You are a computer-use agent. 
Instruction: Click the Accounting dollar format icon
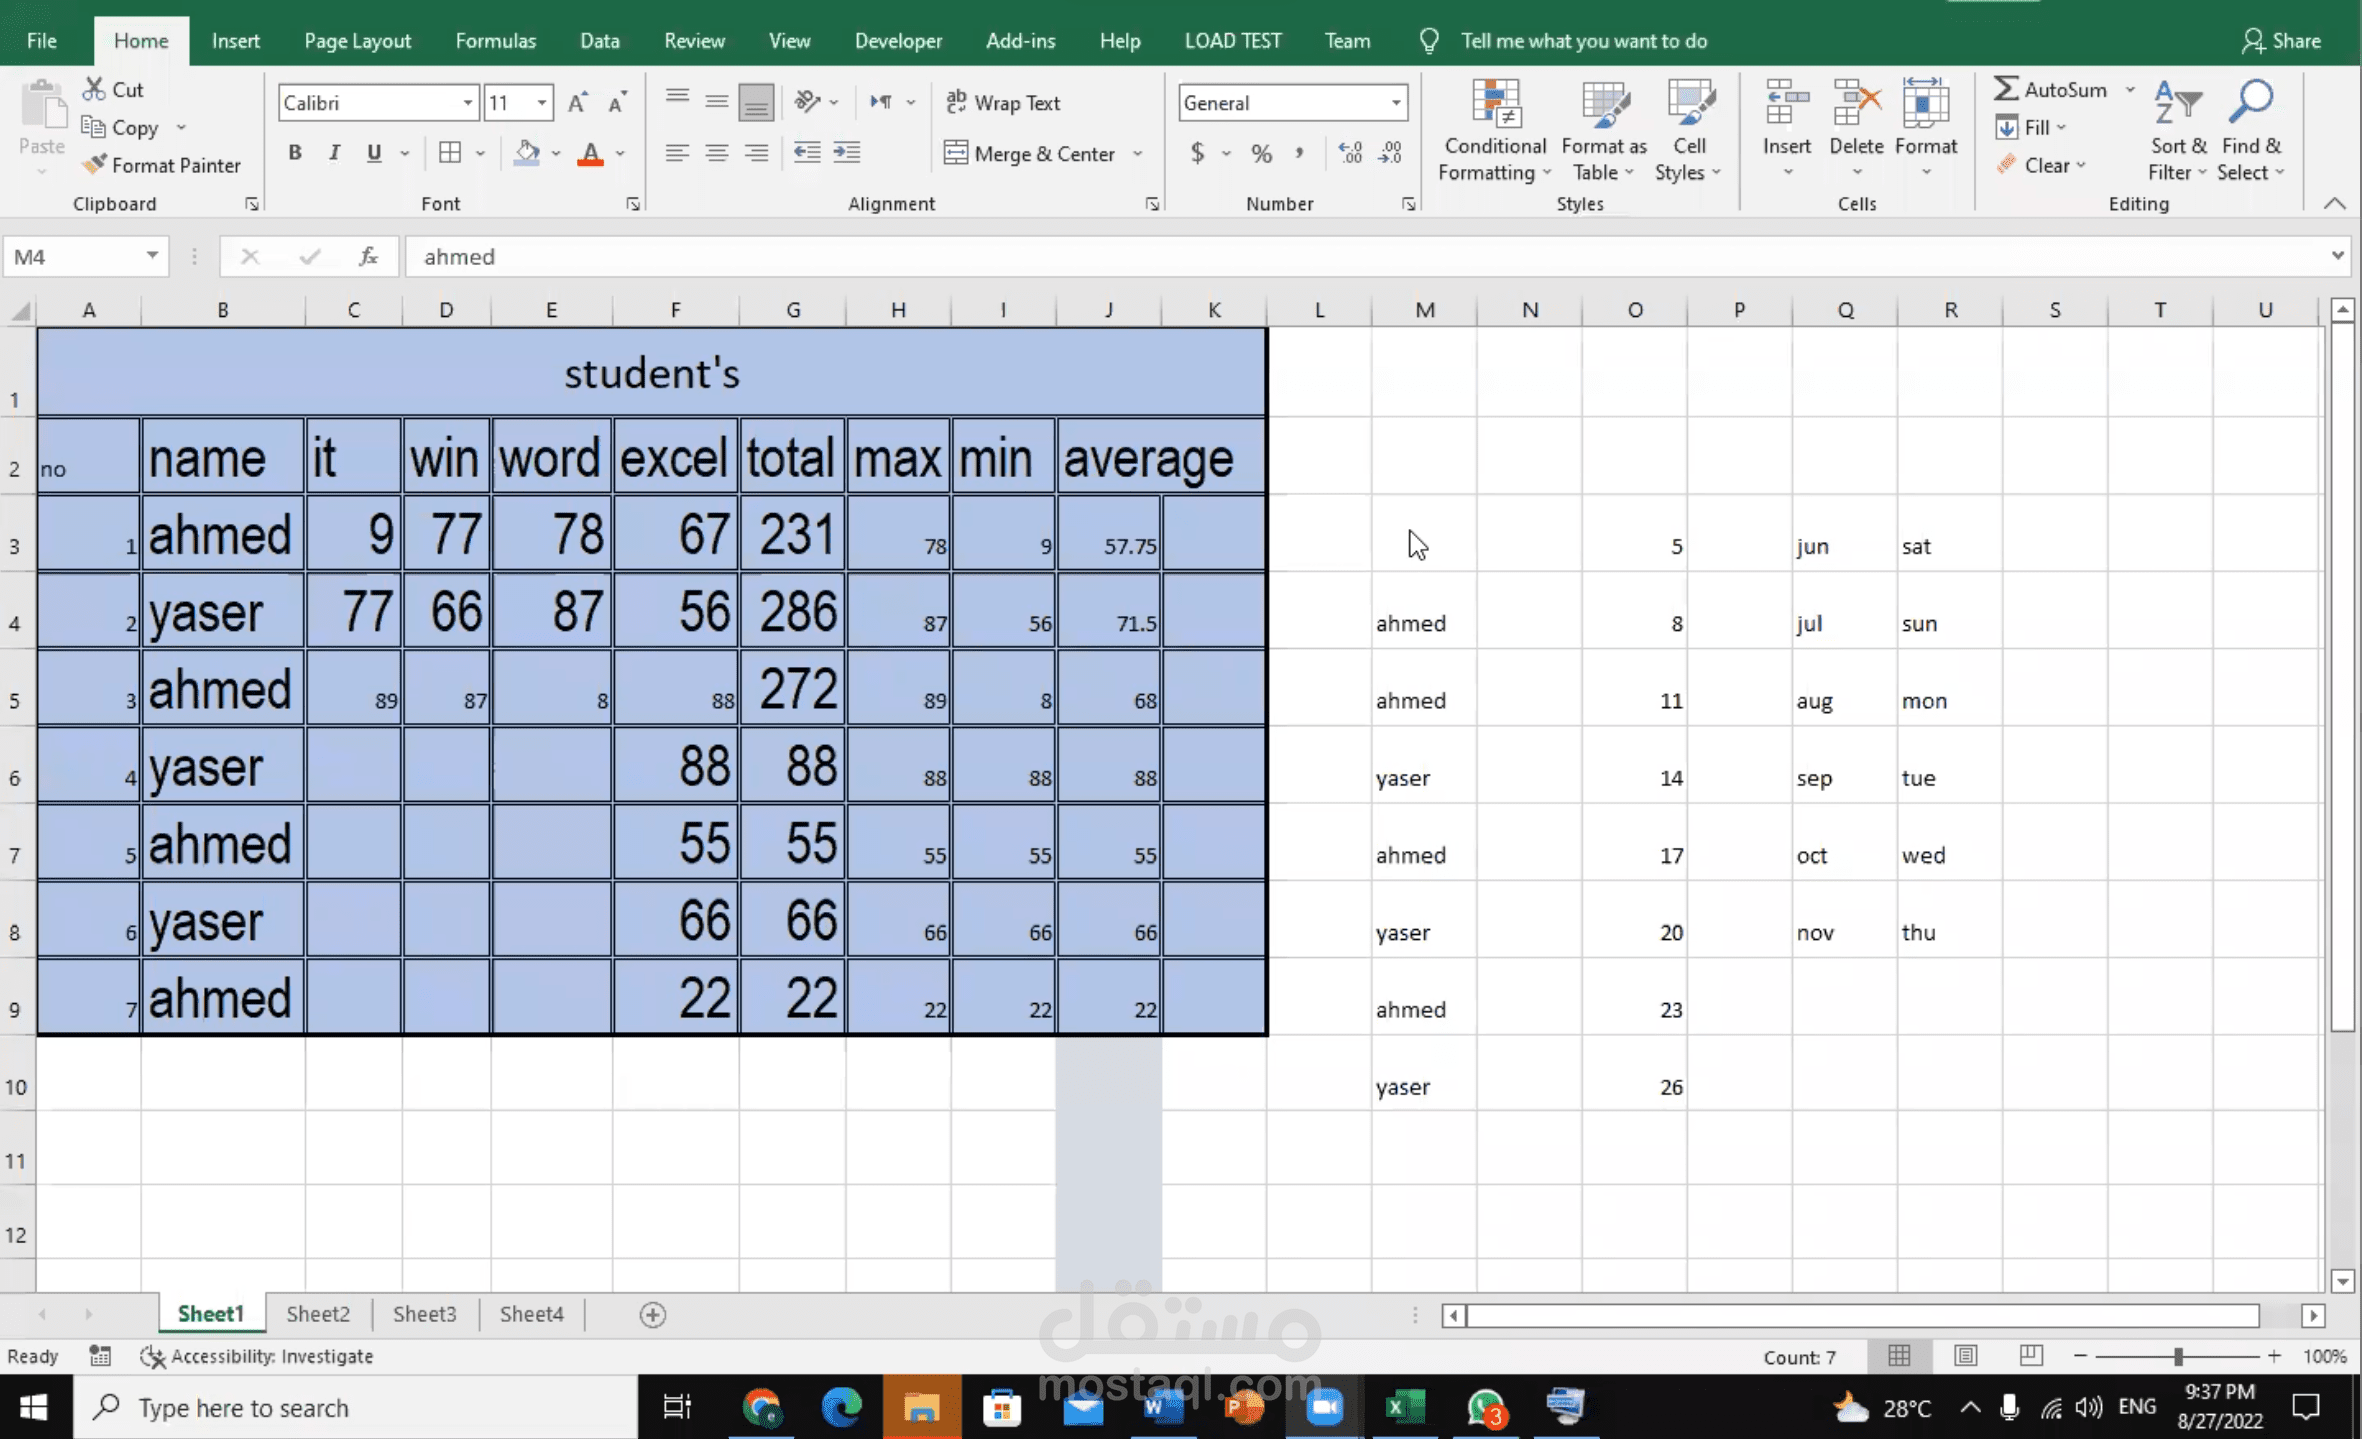click(x=1197, y=153)
